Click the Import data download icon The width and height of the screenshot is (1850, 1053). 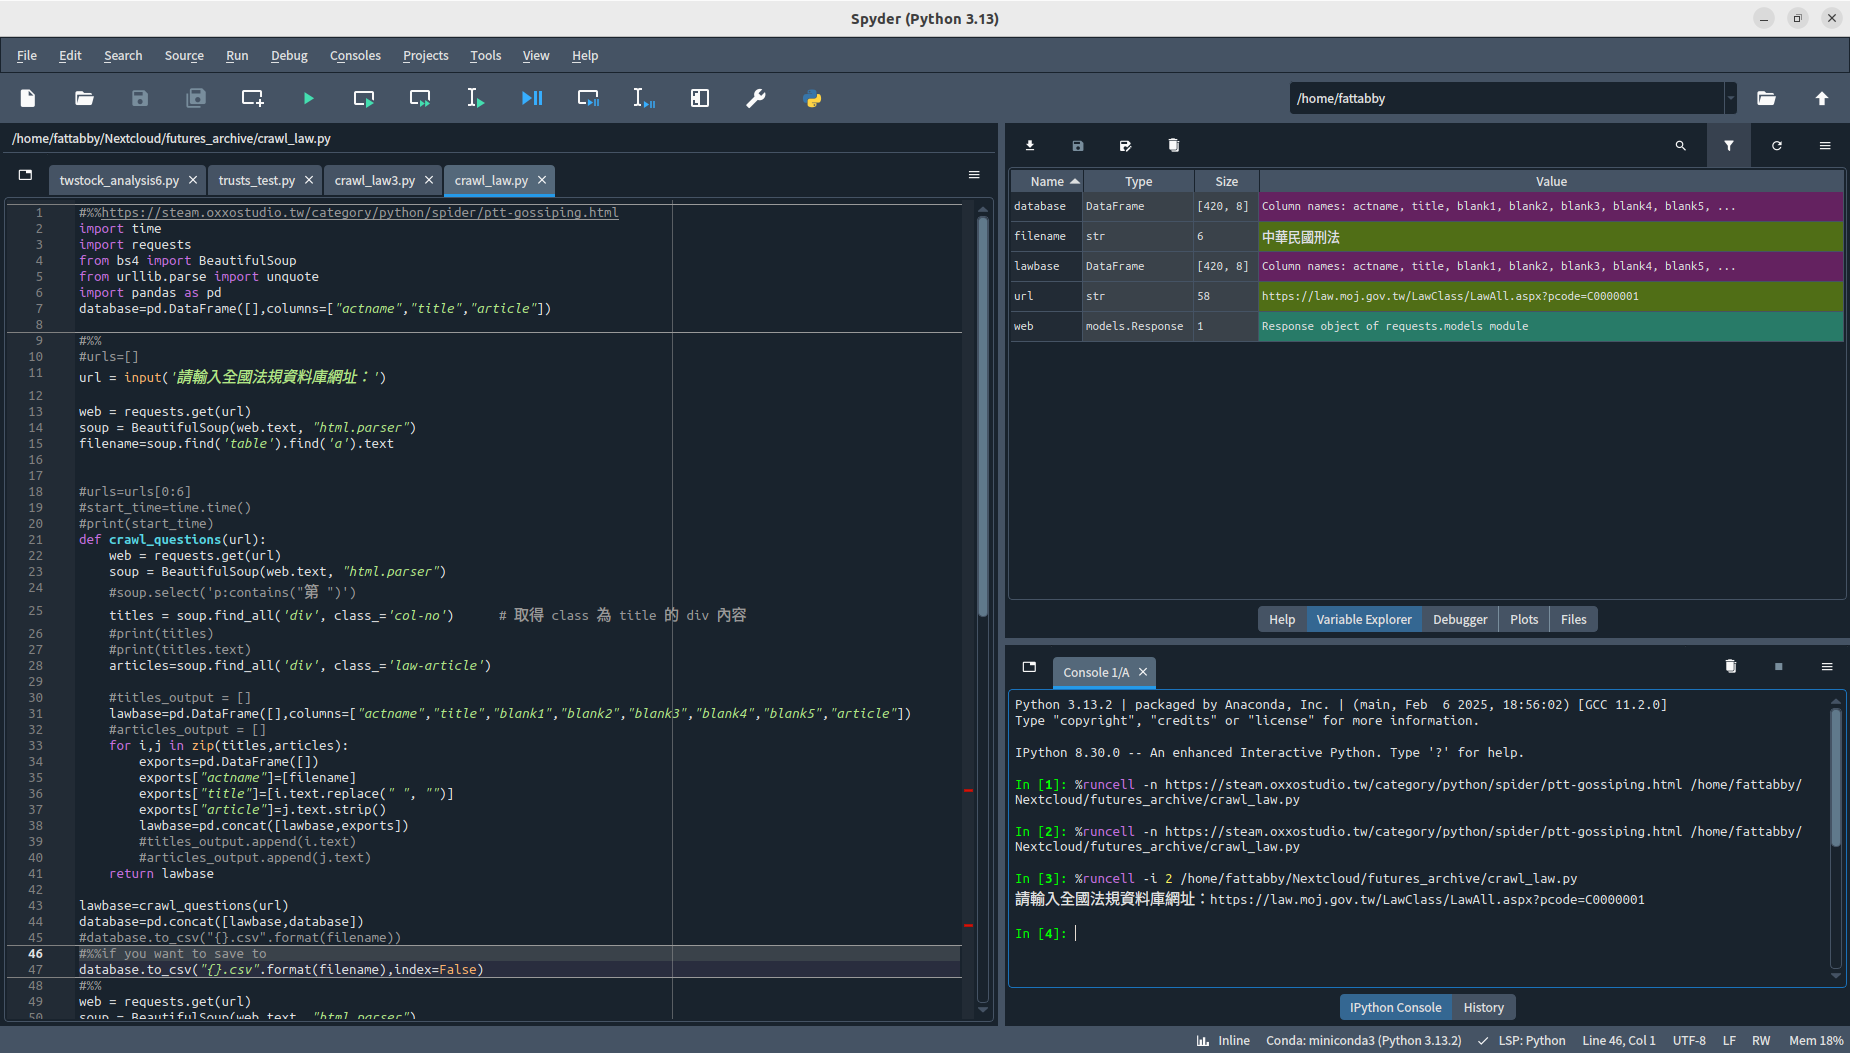[x=1030, y=146]
